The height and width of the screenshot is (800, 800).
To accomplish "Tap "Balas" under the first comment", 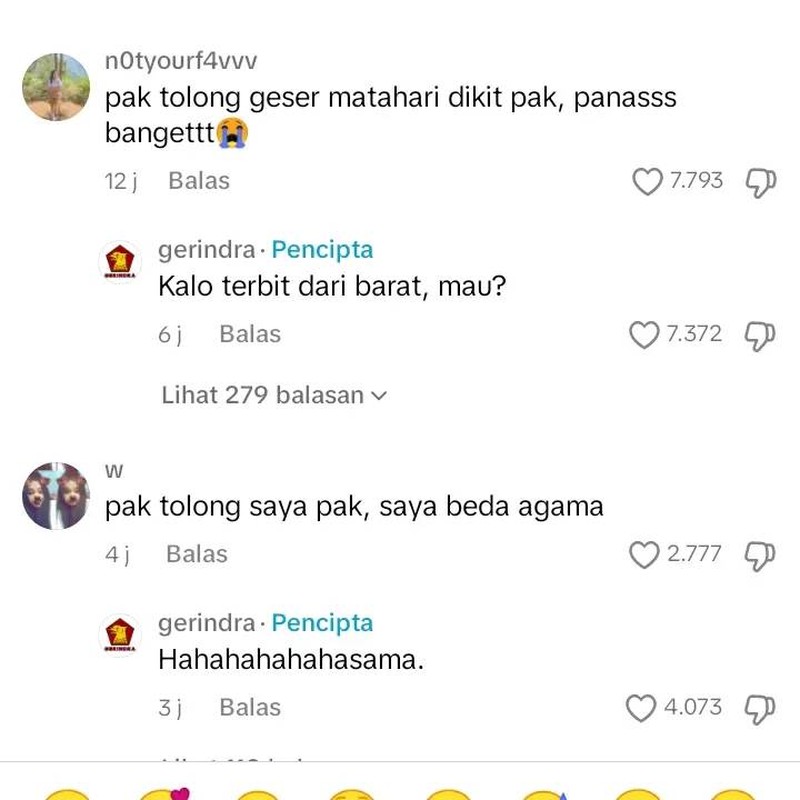I will [200, 181].
